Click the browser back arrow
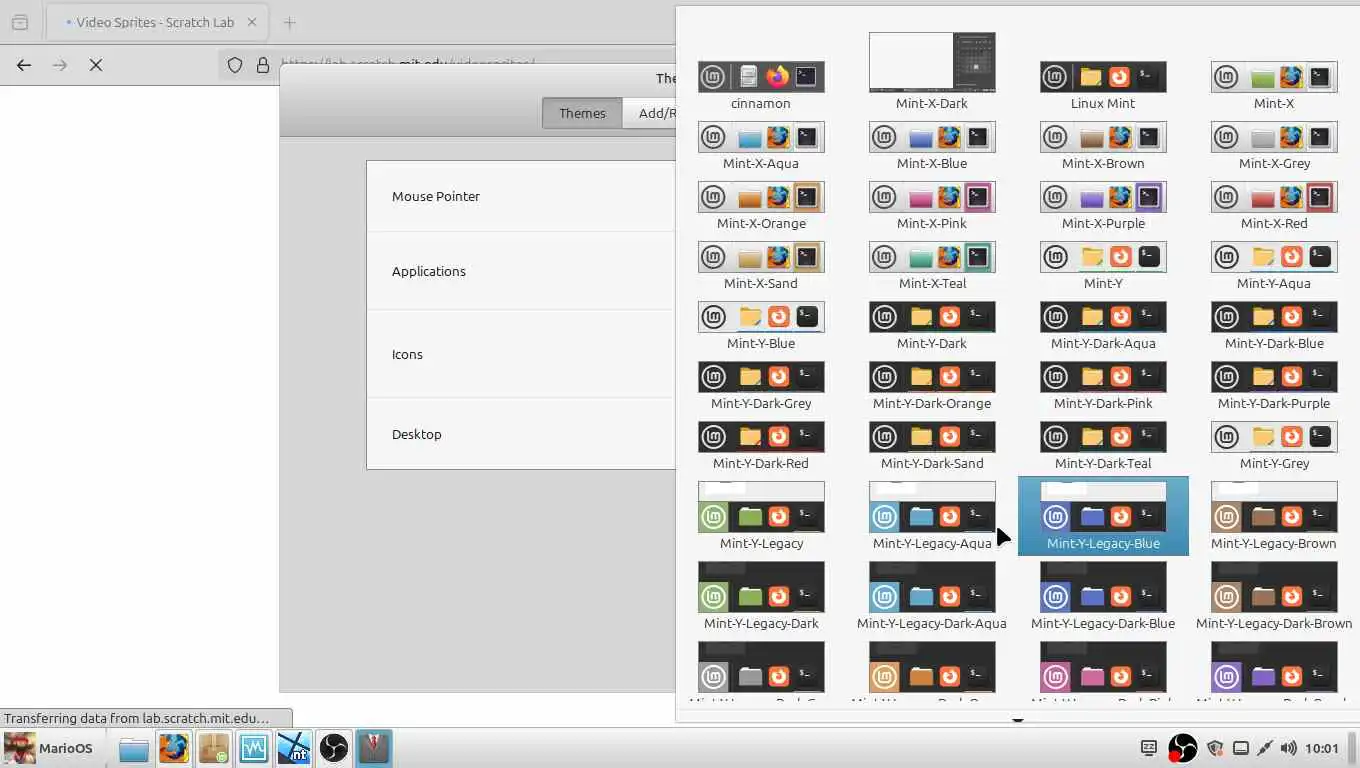This screenshot has height=768, width=1360. point(24,65)
